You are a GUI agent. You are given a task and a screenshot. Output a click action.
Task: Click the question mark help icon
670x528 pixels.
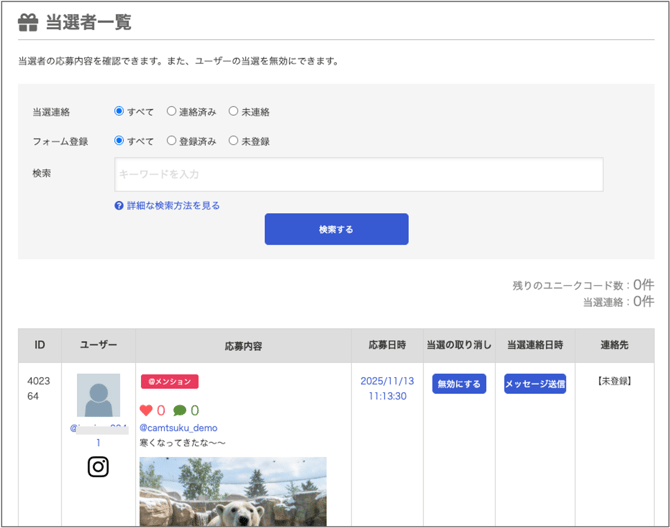tap(119, 206)
